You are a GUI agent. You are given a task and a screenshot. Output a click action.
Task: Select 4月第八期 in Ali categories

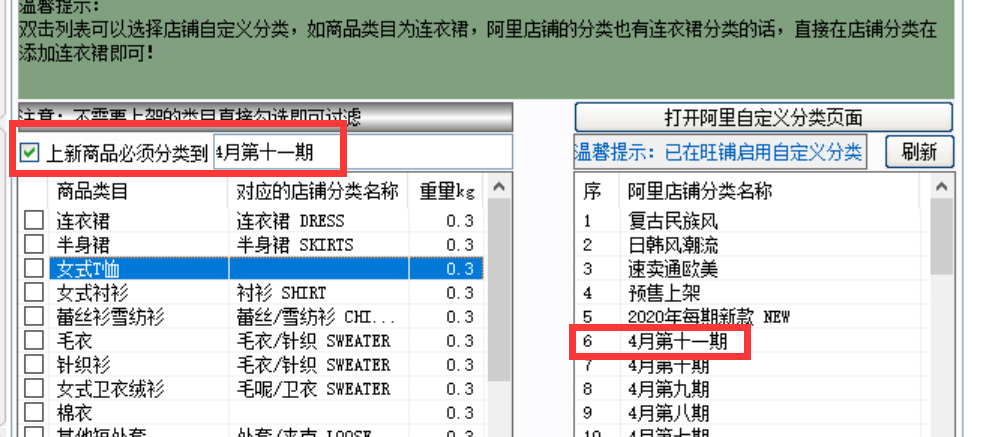pos(669,412)
